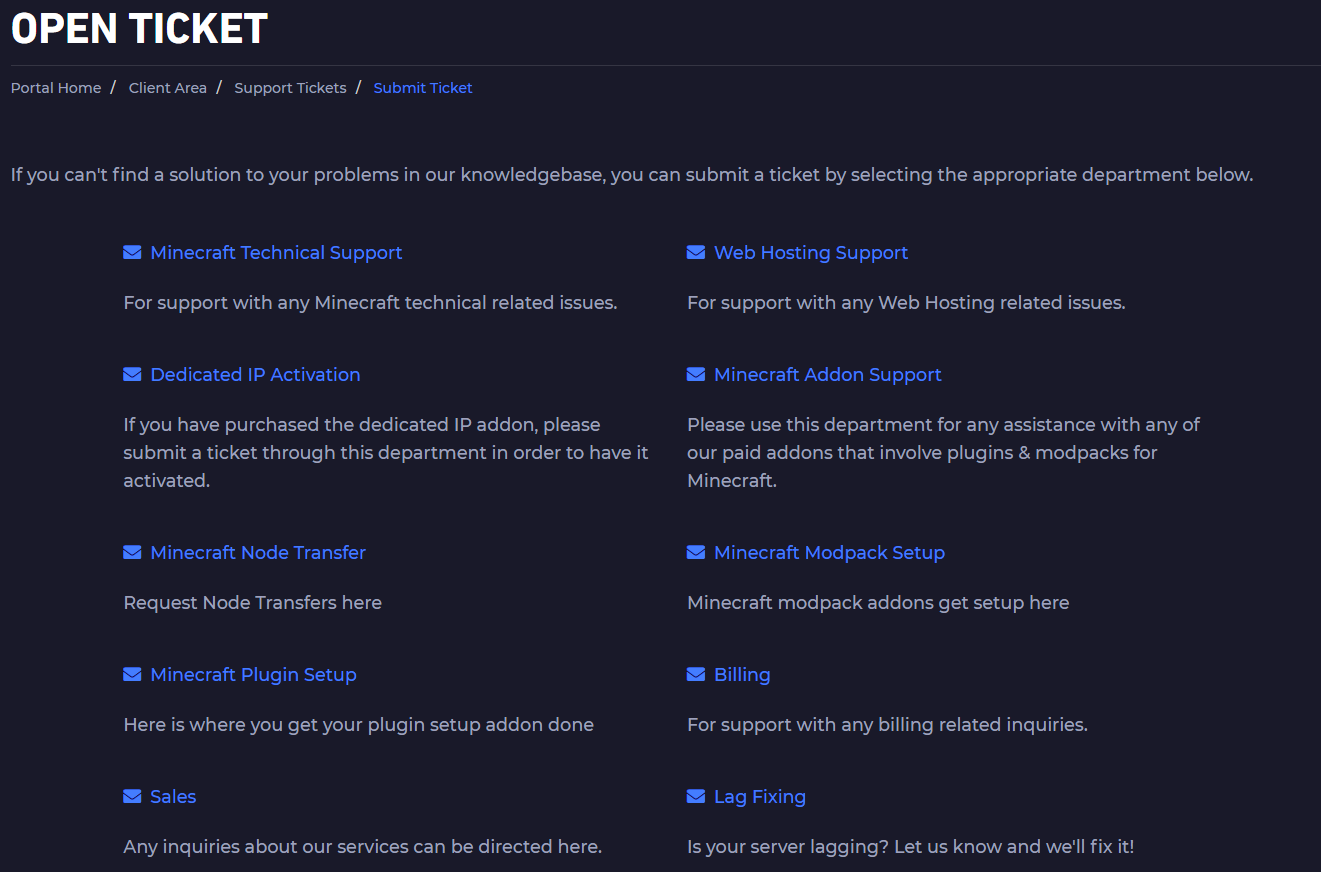Click envelope icon next to Lag Fixing

[x=696, y=797]
